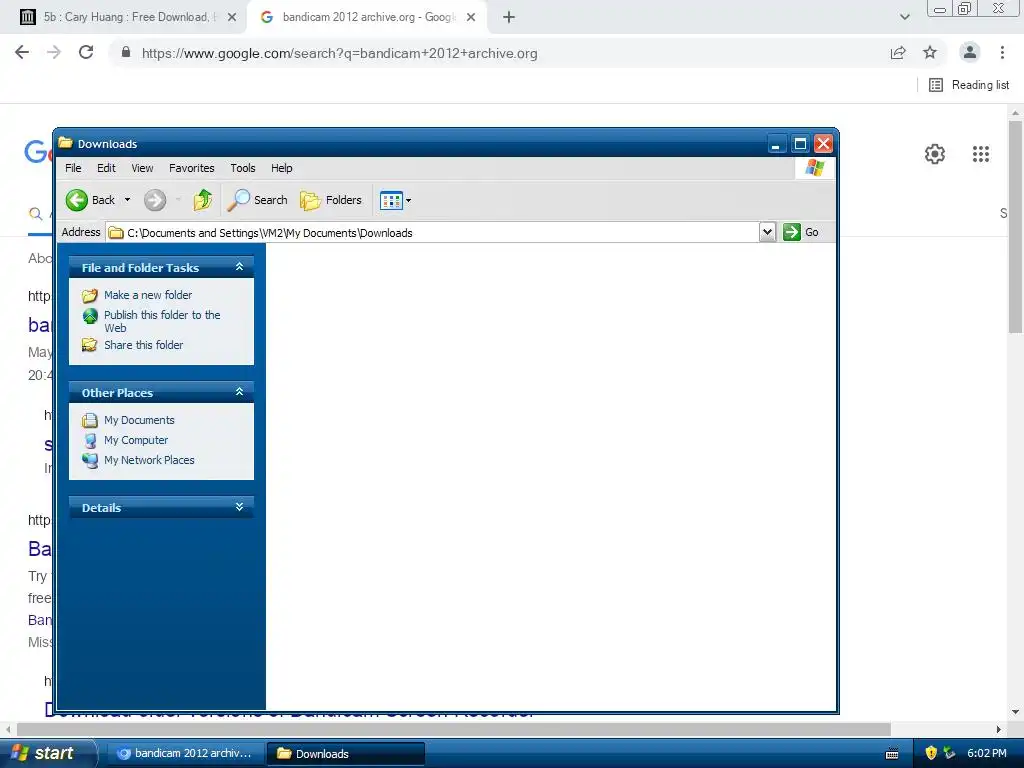Click the Chrome horizontal scrollbar
Viewport: 1024px width, 768px height.
pyautogui.click(x=454, y=729)
